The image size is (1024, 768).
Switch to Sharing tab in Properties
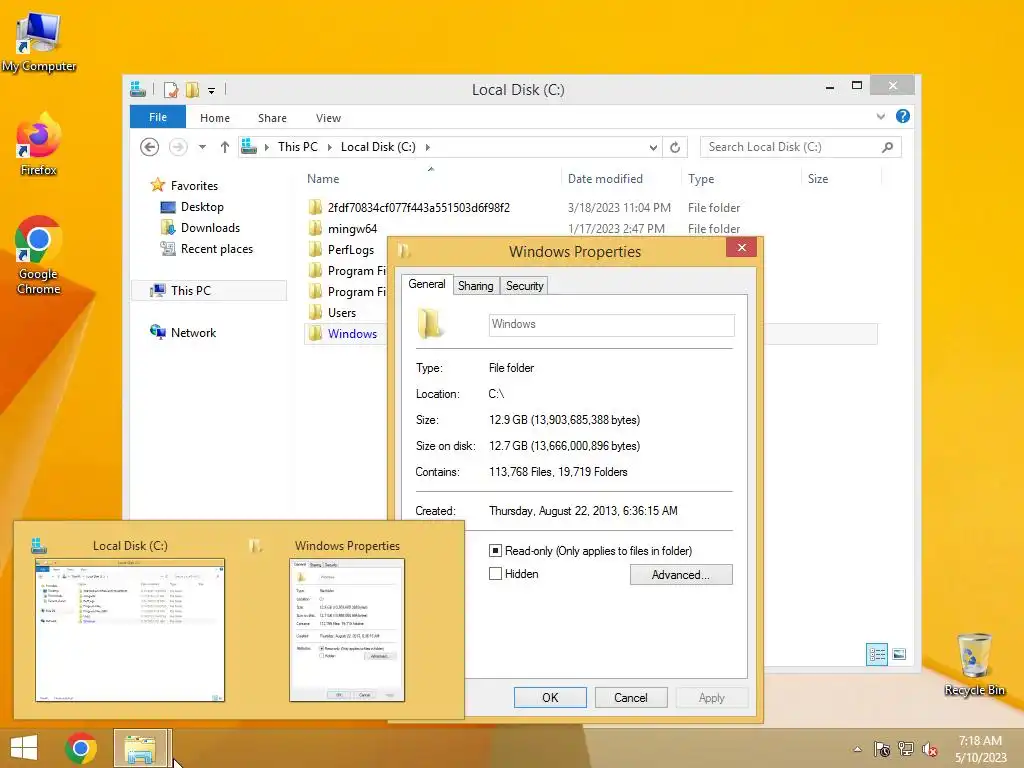[475, 286]
